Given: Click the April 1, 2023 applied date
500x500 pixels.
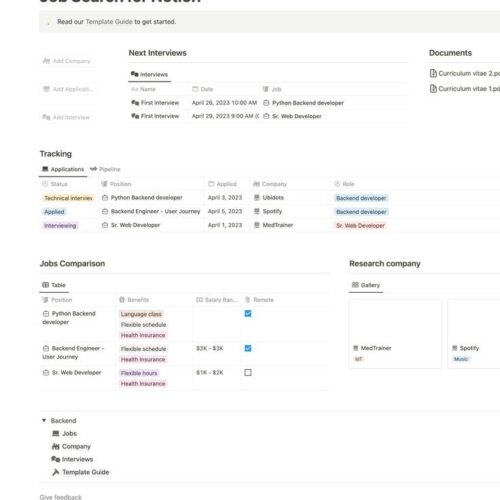Looking at the screenshot, I should [x=225, y=225].
